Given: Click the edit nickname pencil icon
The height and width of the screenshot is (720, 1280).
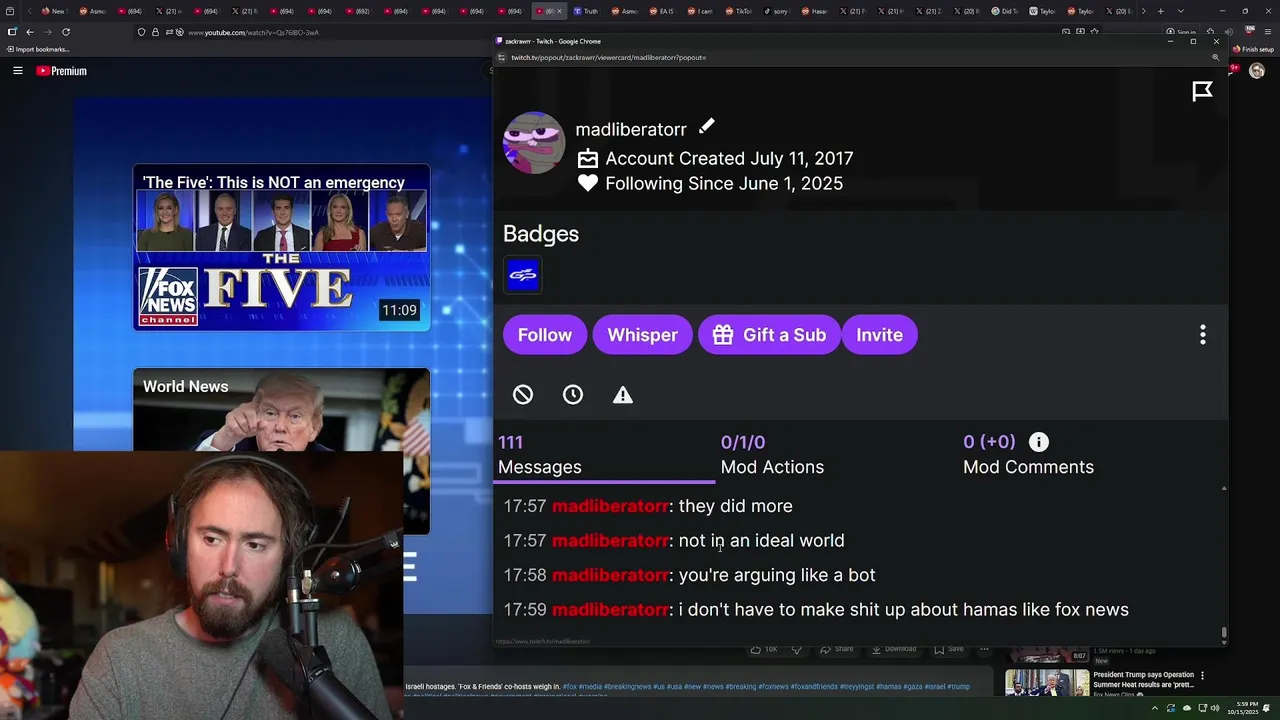Looking at the screenshot, I should pyautogui.click(x=706, y=127).
